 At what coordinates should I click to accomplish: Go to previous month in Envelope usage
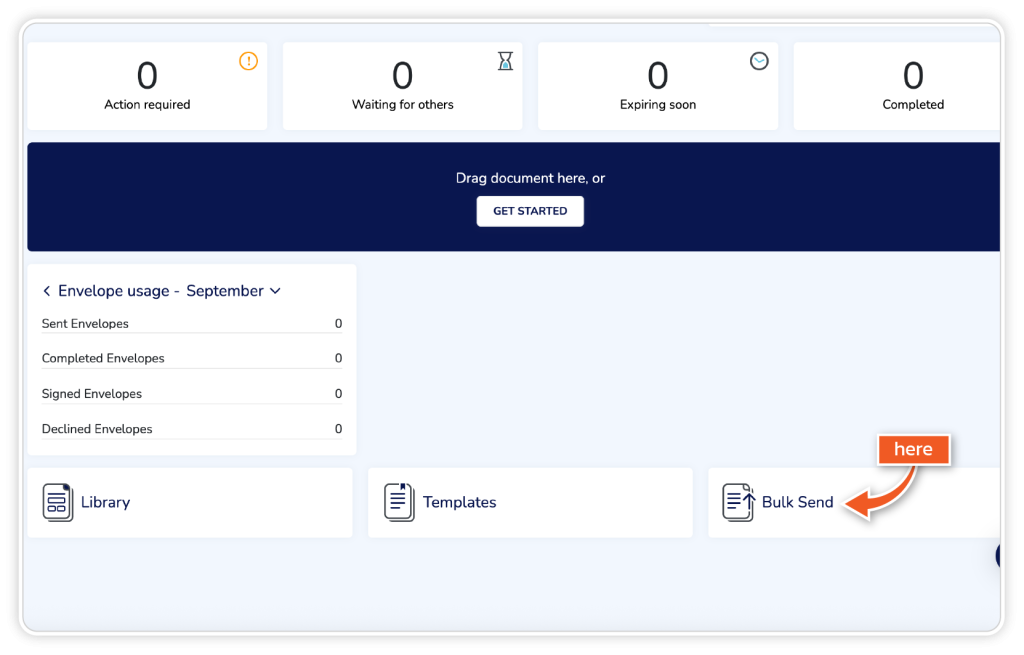click(x=46, y=291)
